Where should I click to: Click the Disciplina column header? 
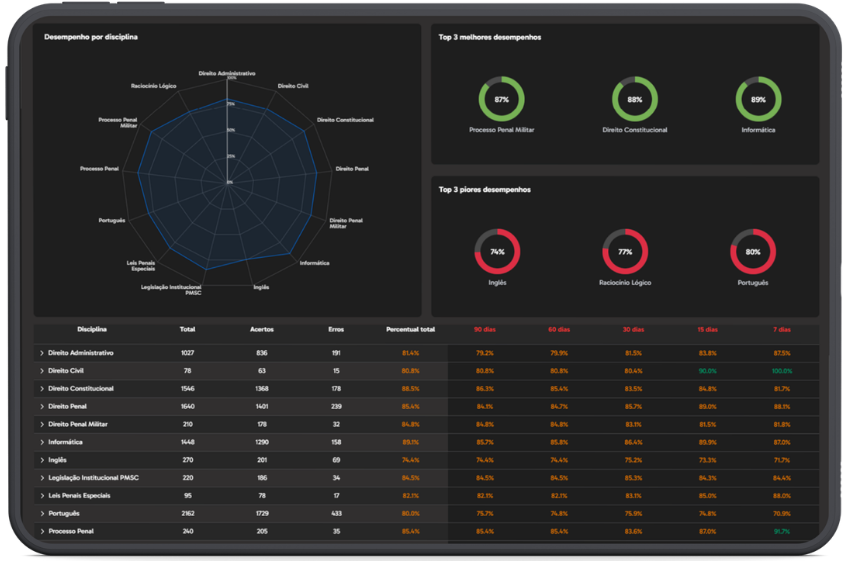coord(92,329)
